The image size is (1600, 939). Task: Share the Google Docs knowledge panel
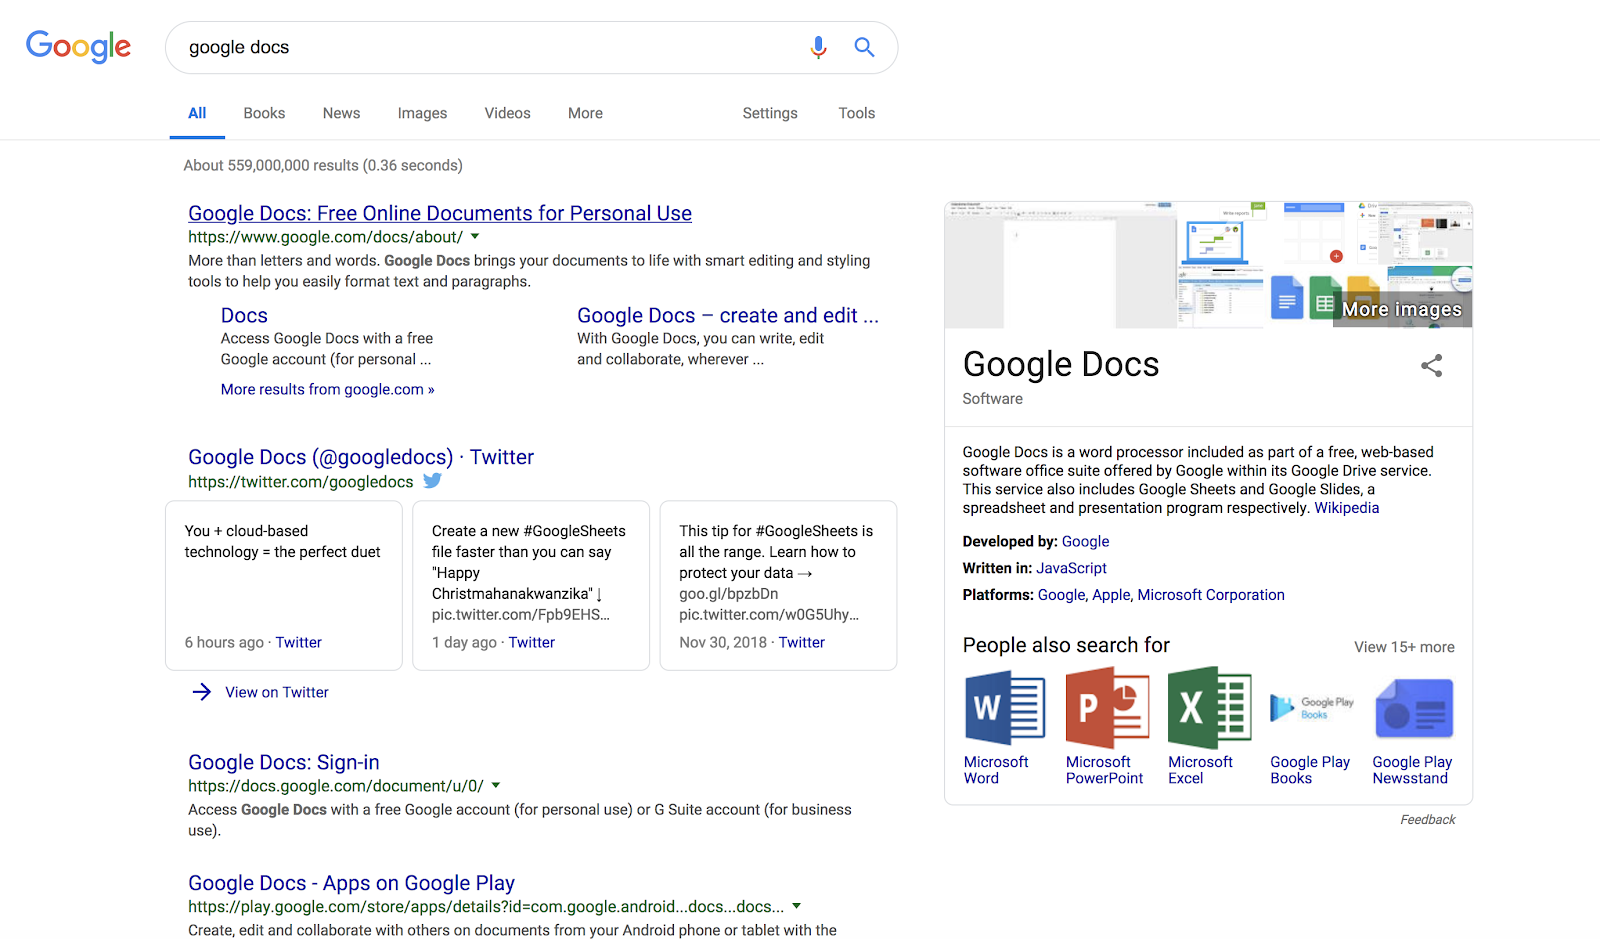tap(1431, 366)
